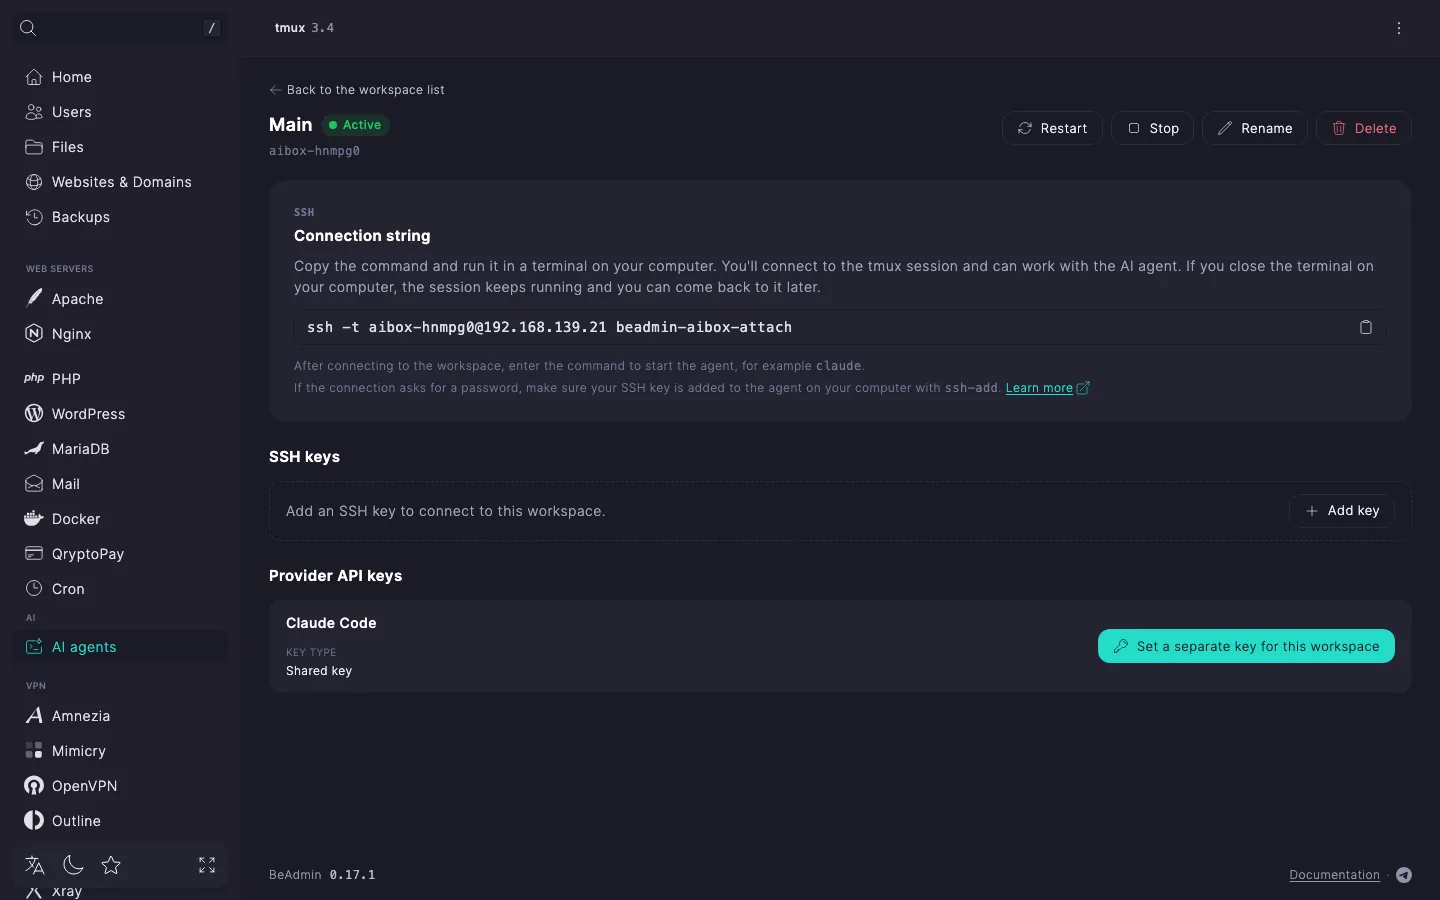The image size is (1440, 900).
Task: Go back to the workspace list
Action: point(357,90)
